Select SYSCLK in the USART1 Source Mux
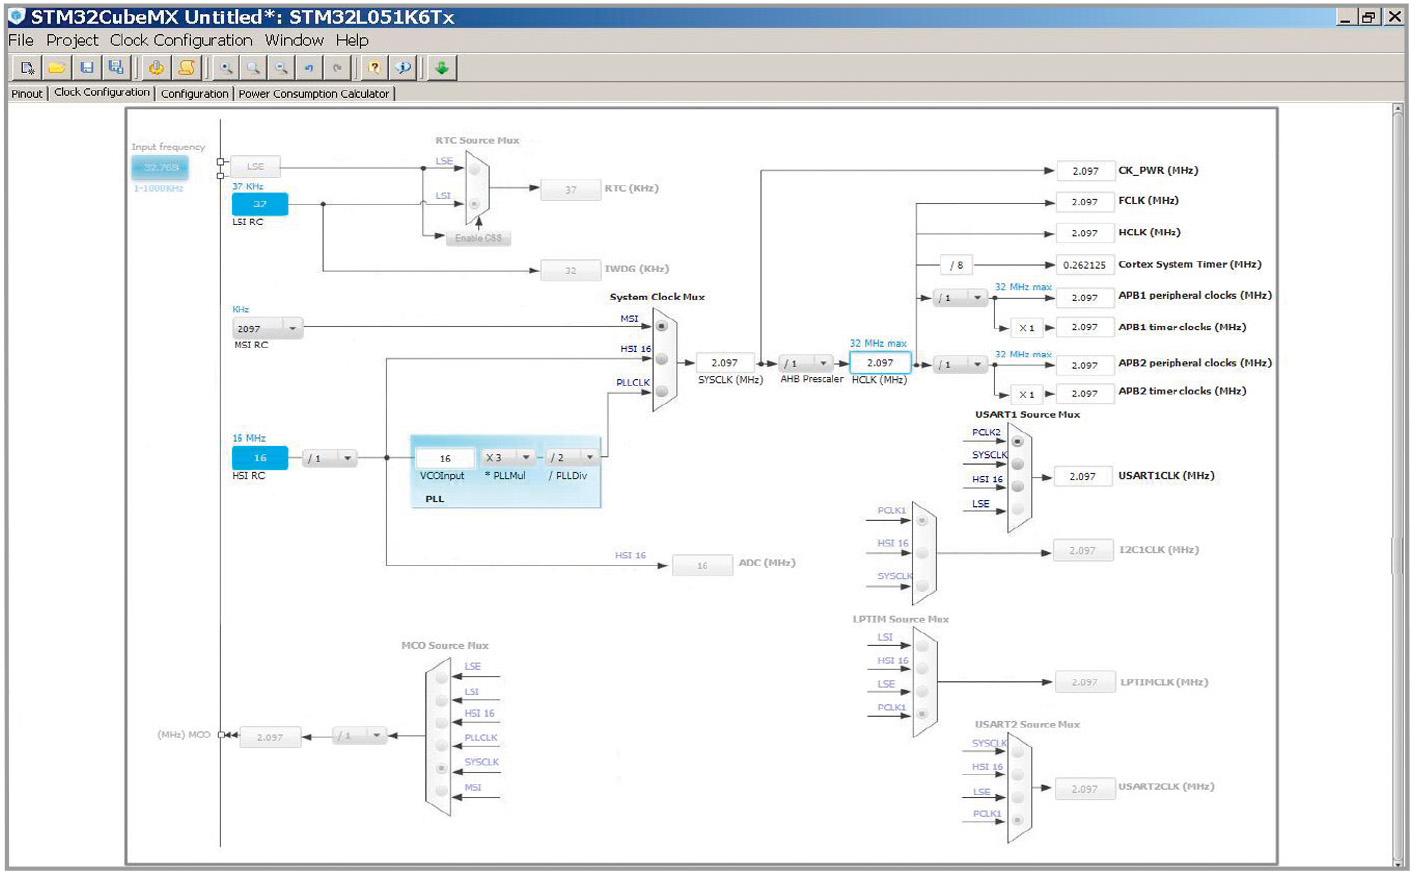1415x877 pixels. (1017, 464)
